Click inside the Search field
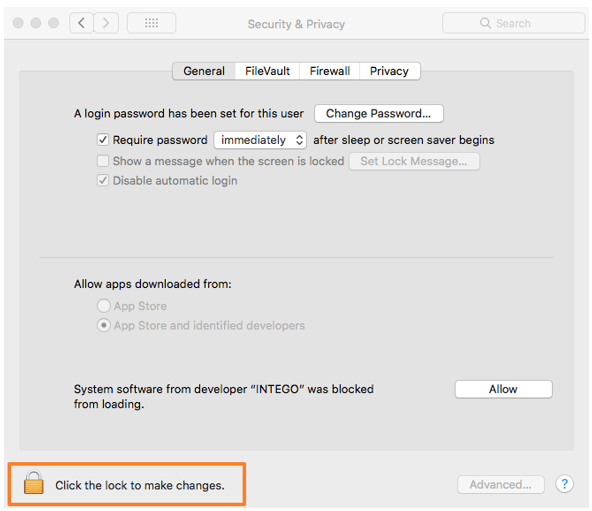The height and width of the screenshot is (511, 592). pyautogui.click(x=513, y=23)
